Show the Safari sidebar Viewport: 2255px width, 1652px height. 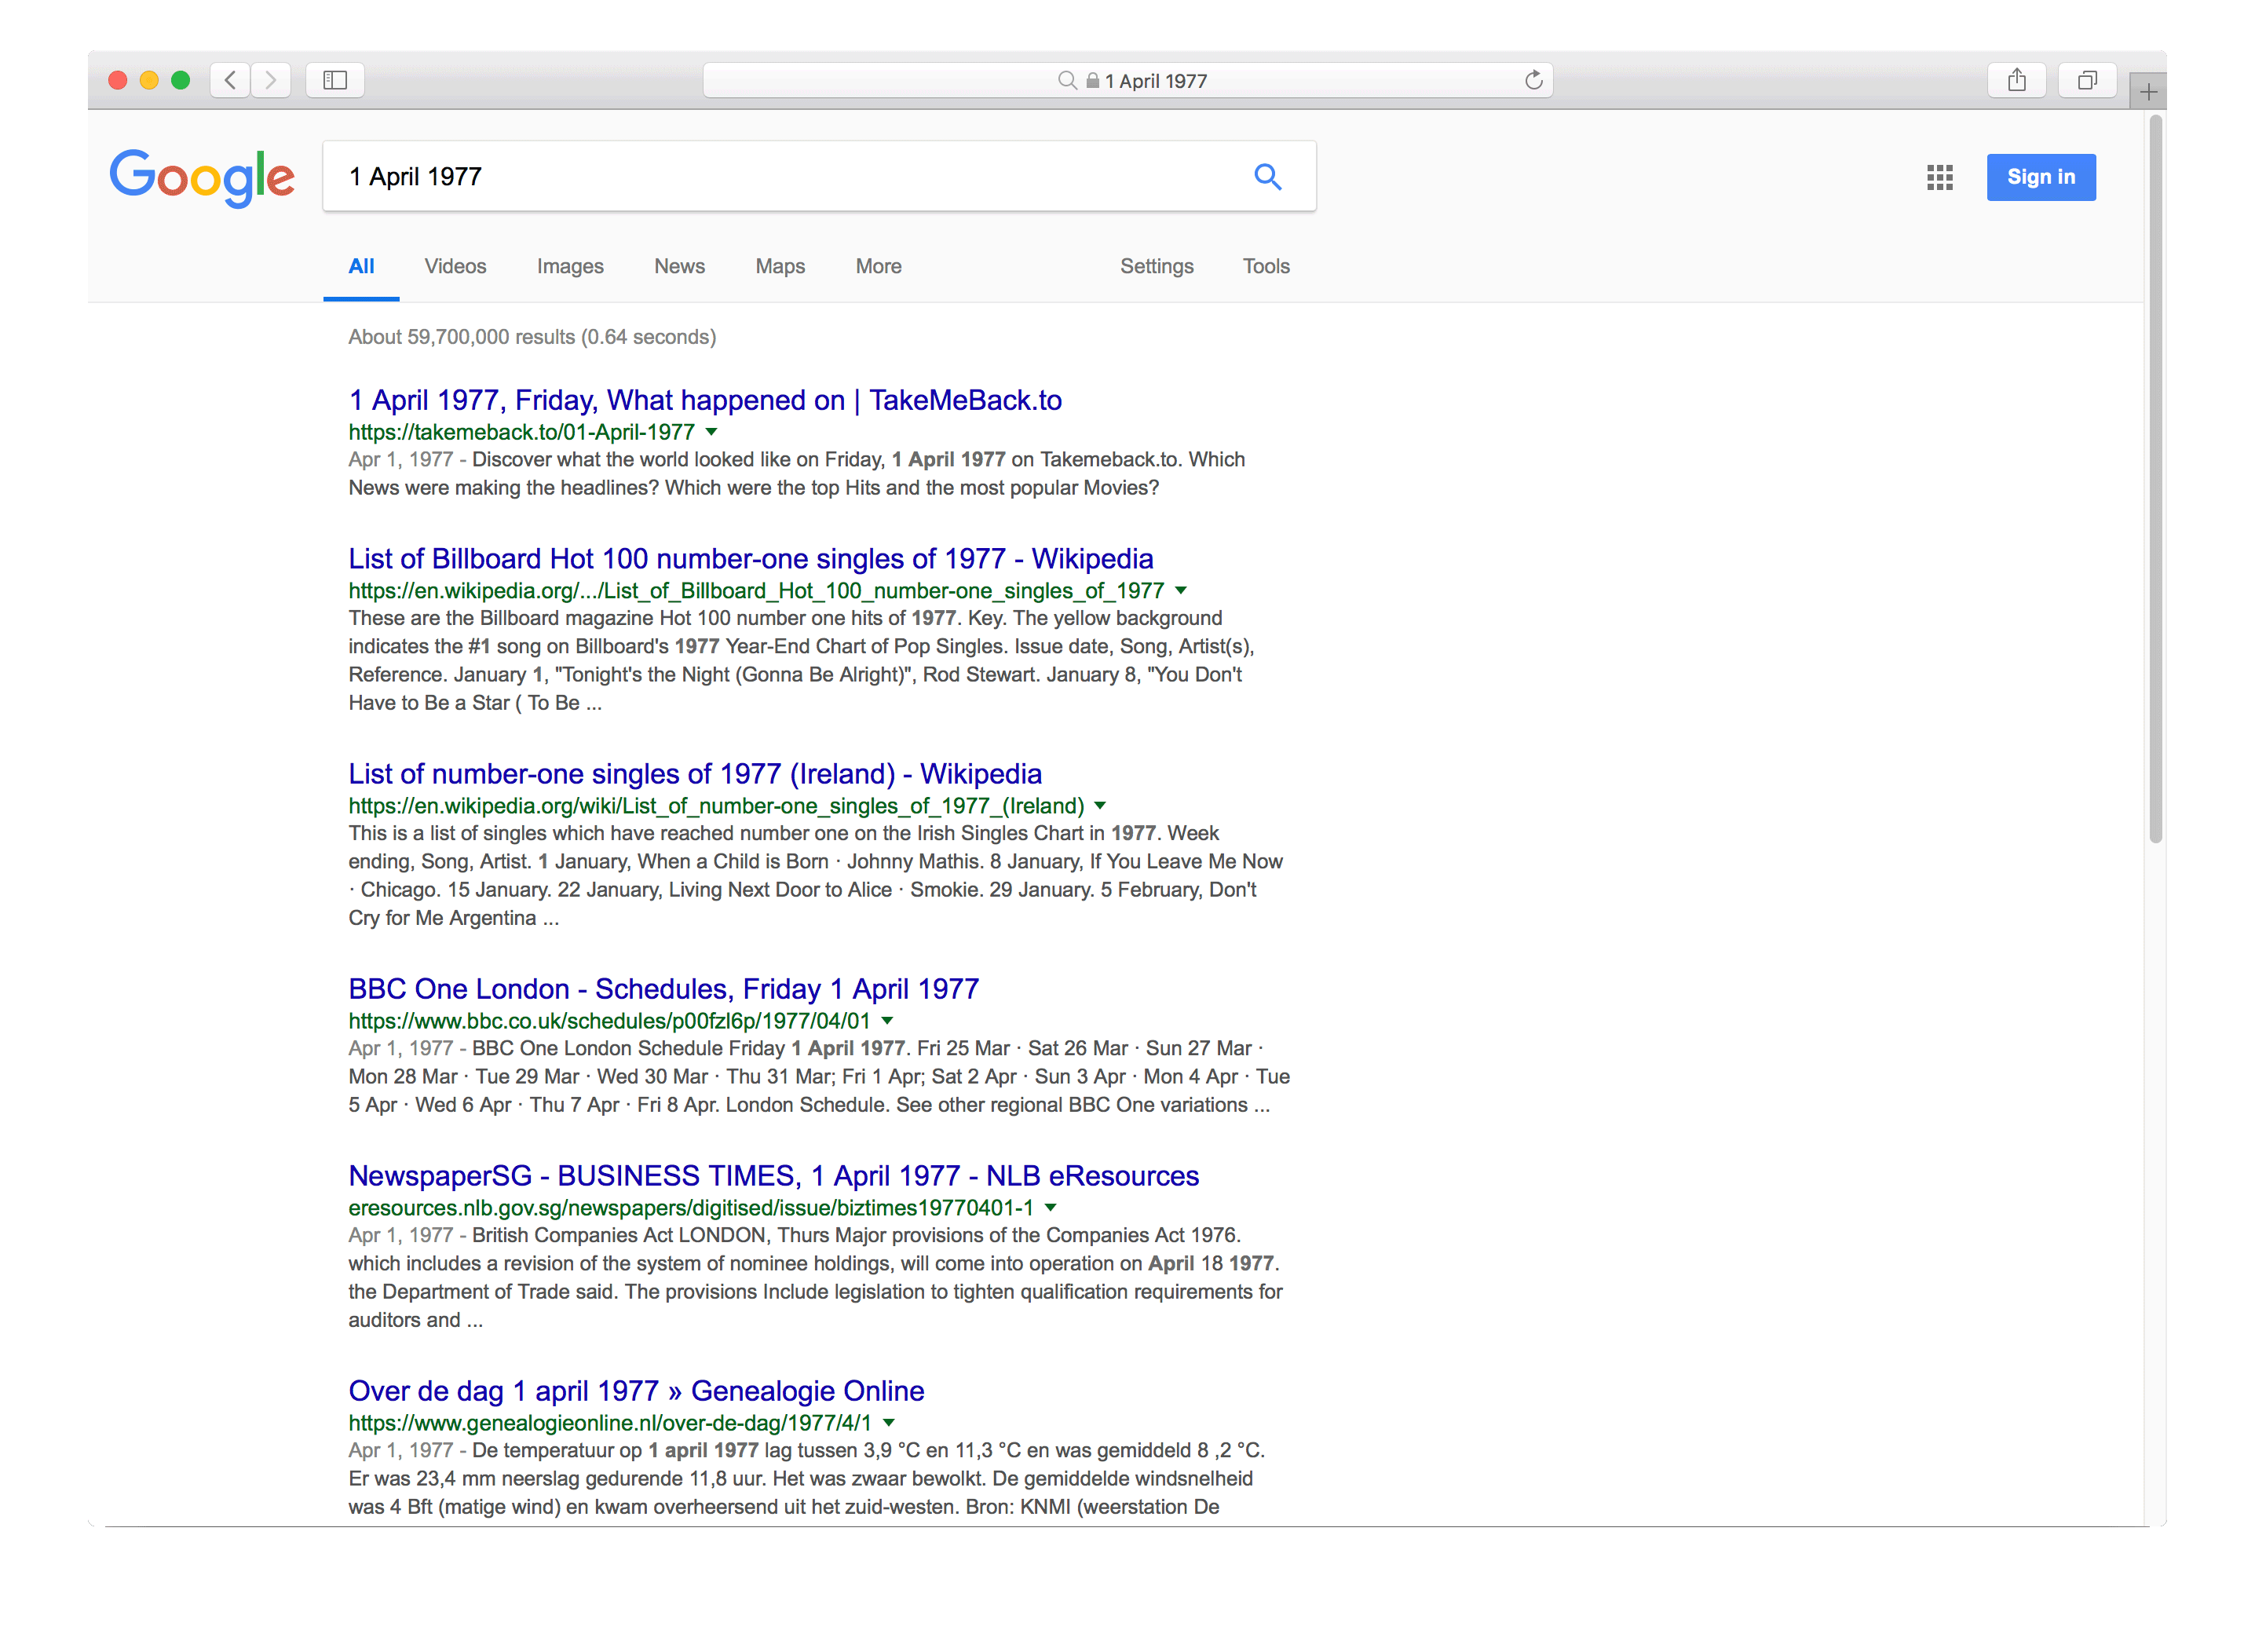tap(335, 80)
